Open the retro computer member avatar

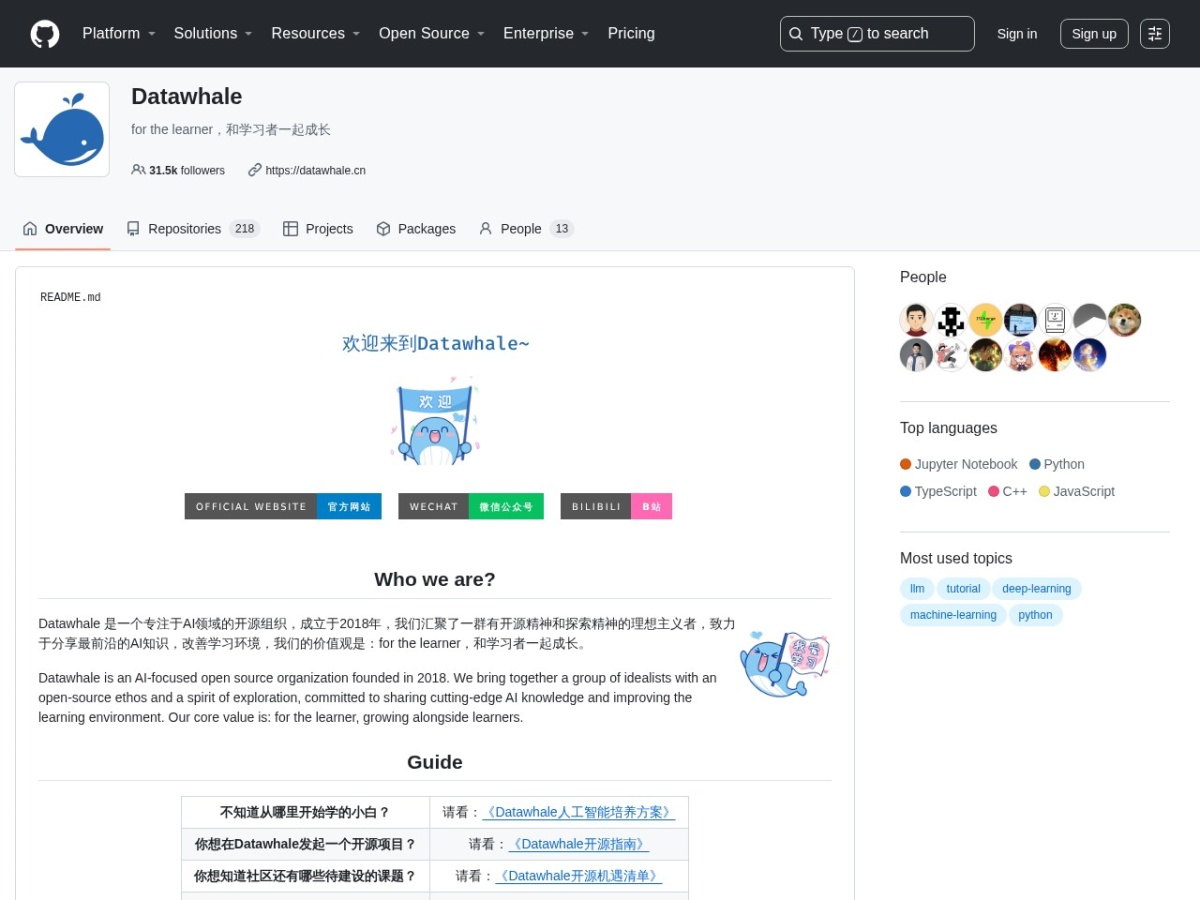click(1055, 320)
